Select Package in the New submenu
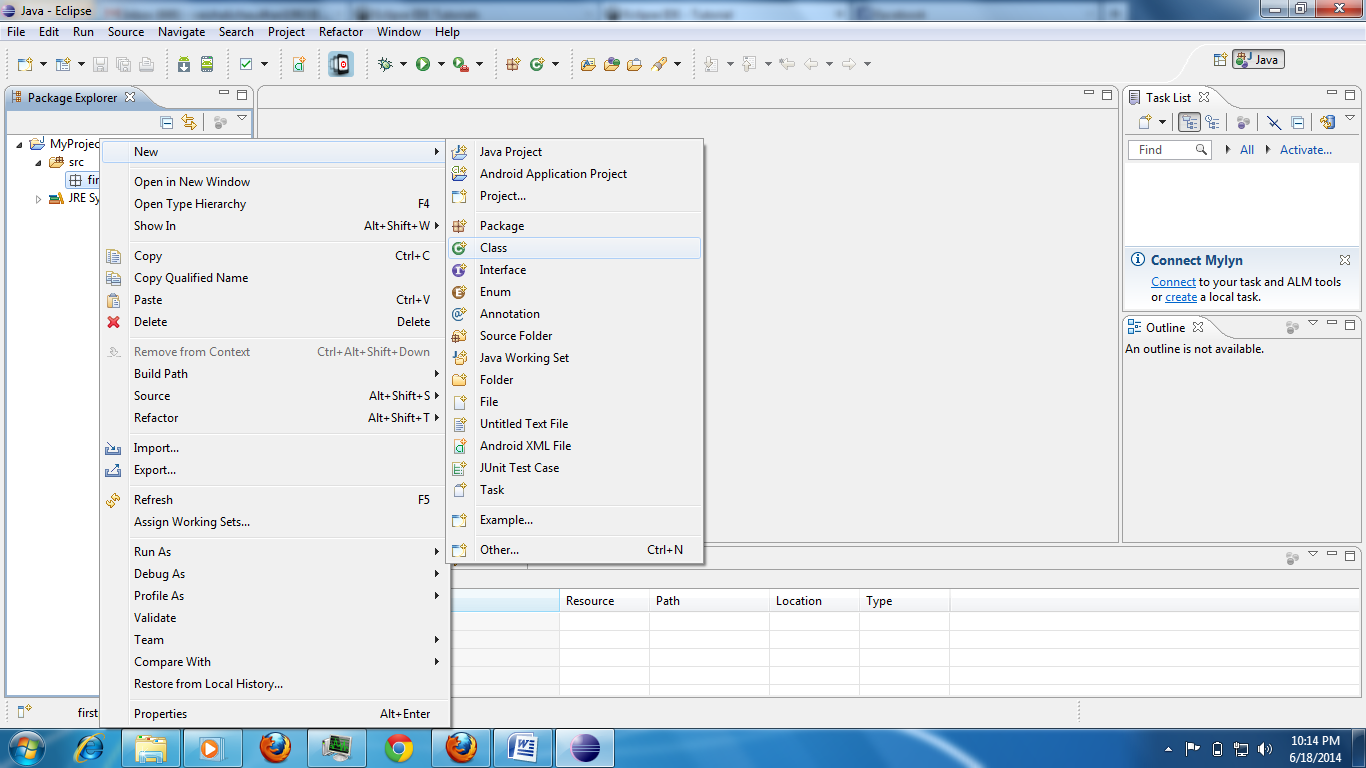This screenshot has height=768, width=1366. [x=575, y=226]
